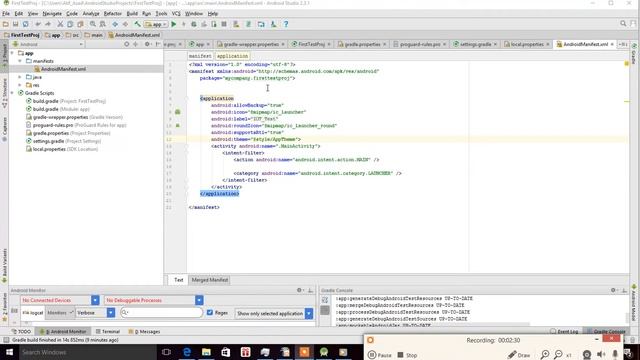
Task: Toggle microphone in the recorder toolbar
Action: click(615, 355)
